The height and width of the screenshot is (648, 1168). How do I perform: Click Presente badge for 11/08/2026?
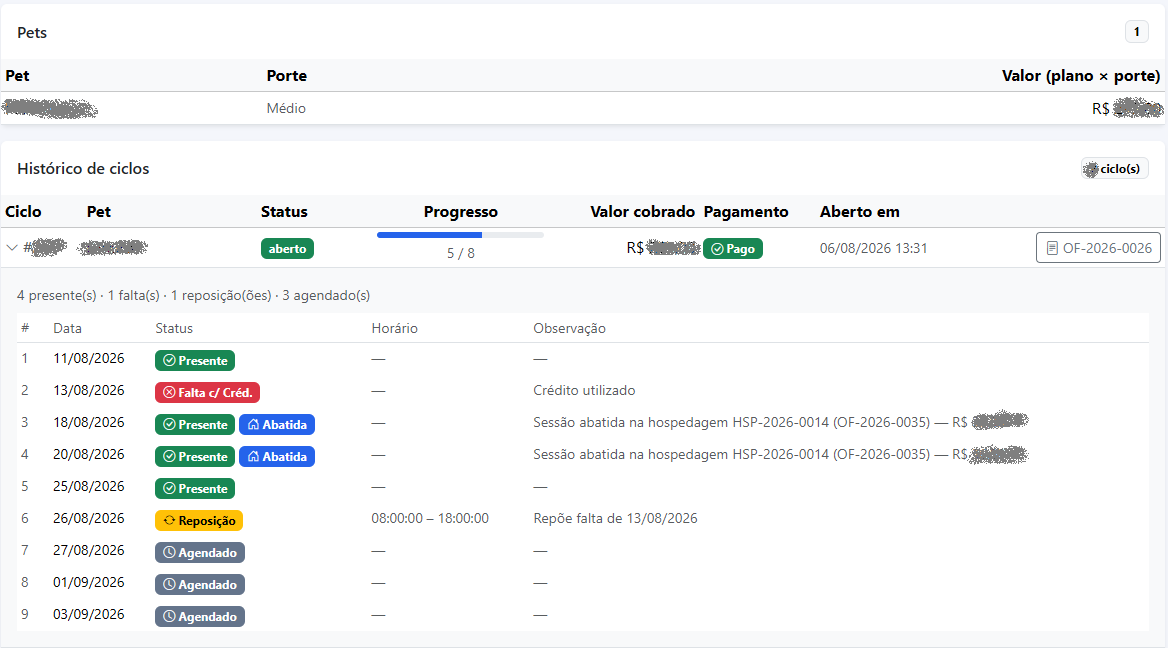(195, 360)
